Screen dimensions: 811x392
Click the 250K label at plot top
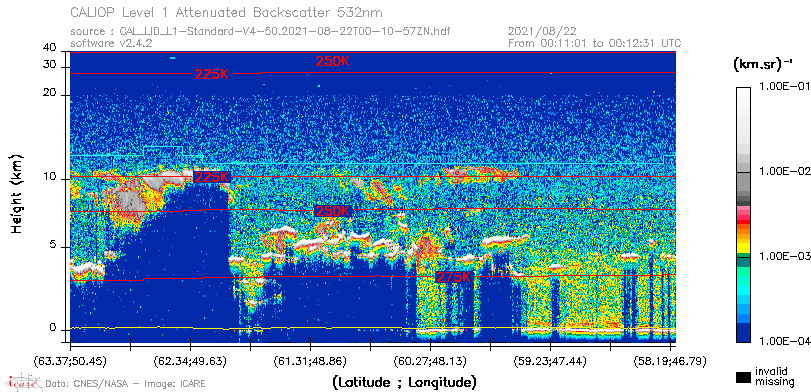[333, 61]
